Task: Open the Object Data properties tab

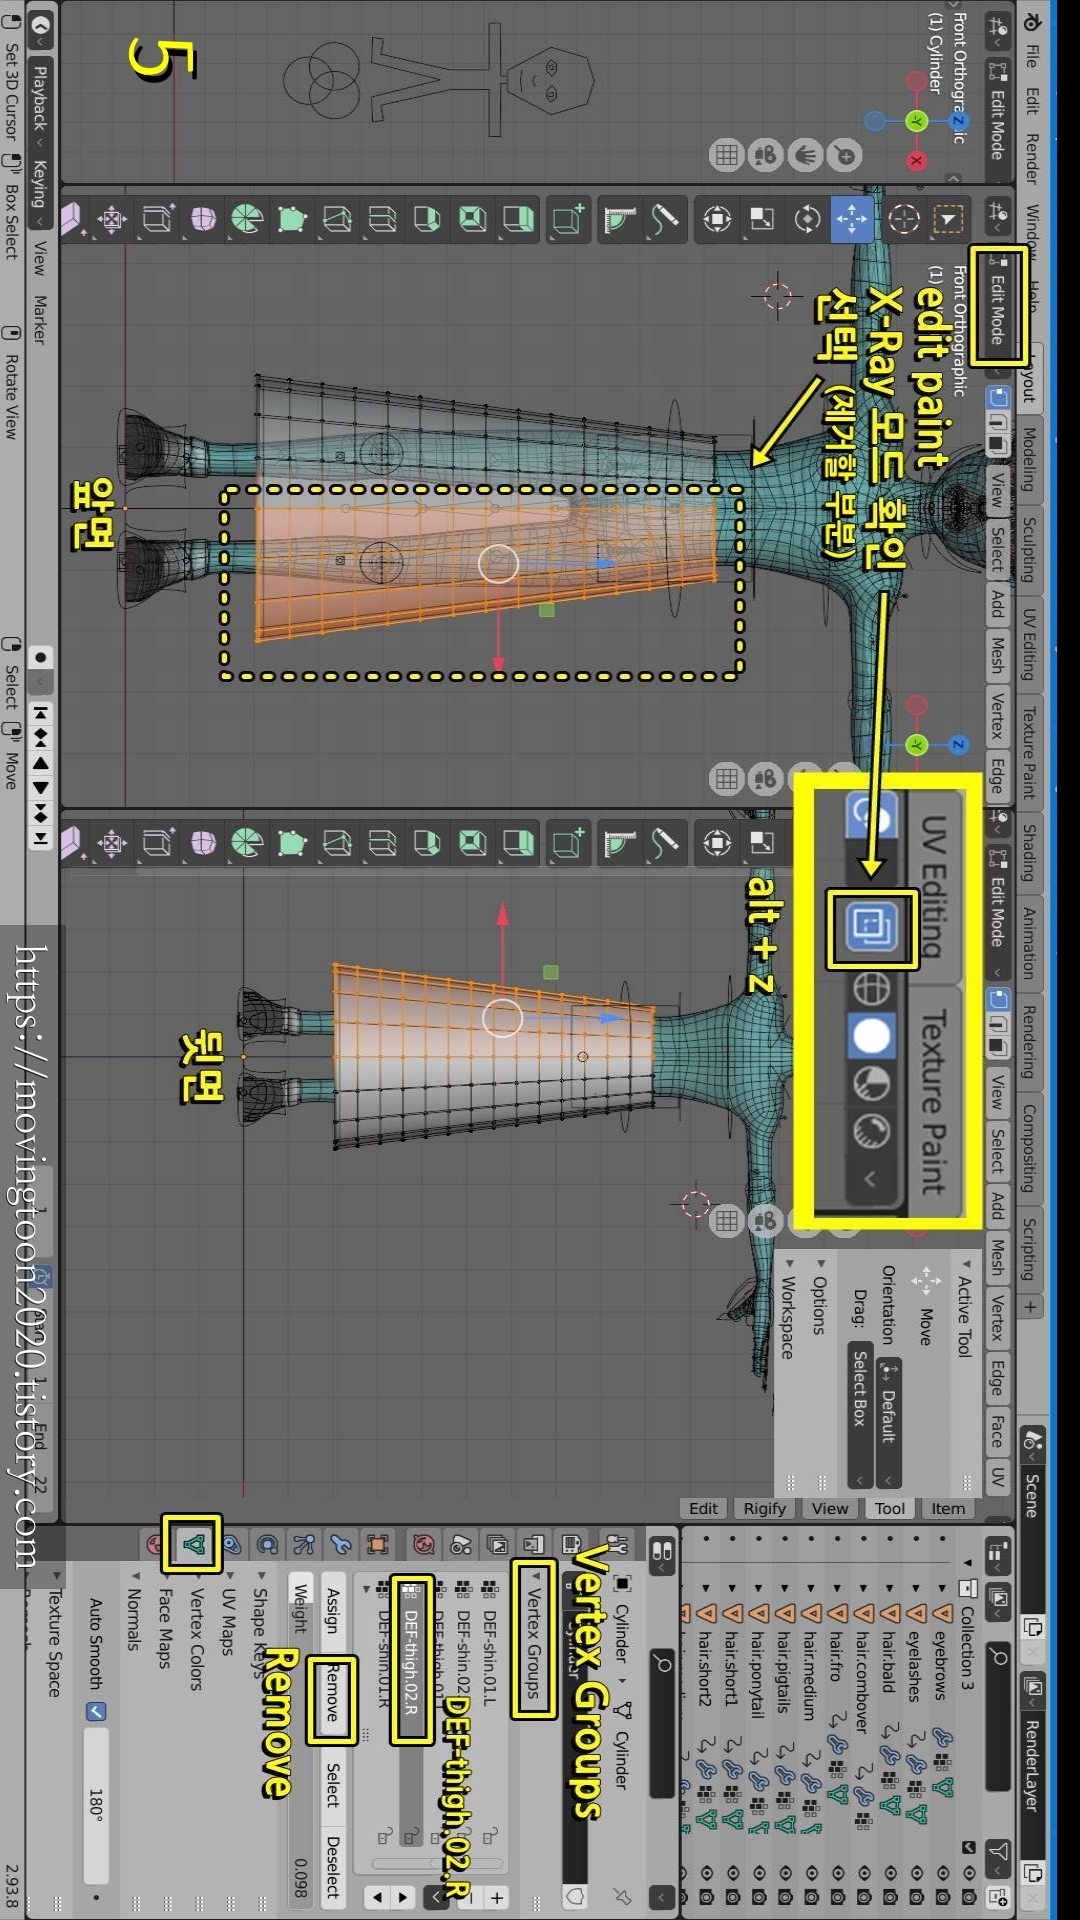Action: point(194,1545)
